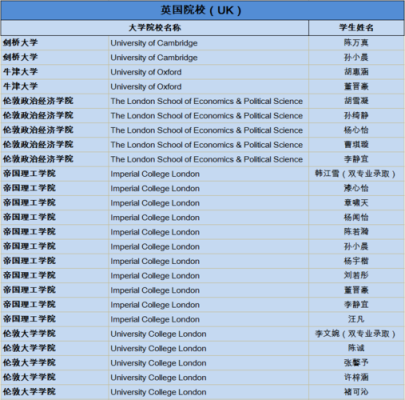Click student name 胡惠涵

[x=356, y=72]
